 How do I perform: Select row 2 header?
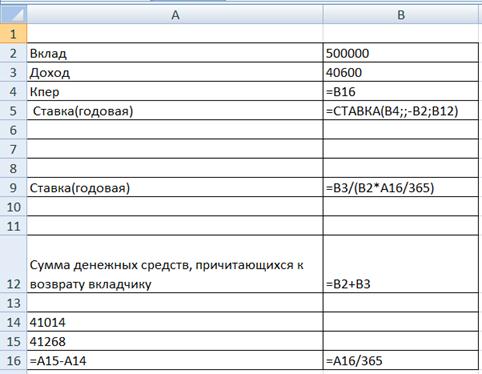tap(13, 53)
